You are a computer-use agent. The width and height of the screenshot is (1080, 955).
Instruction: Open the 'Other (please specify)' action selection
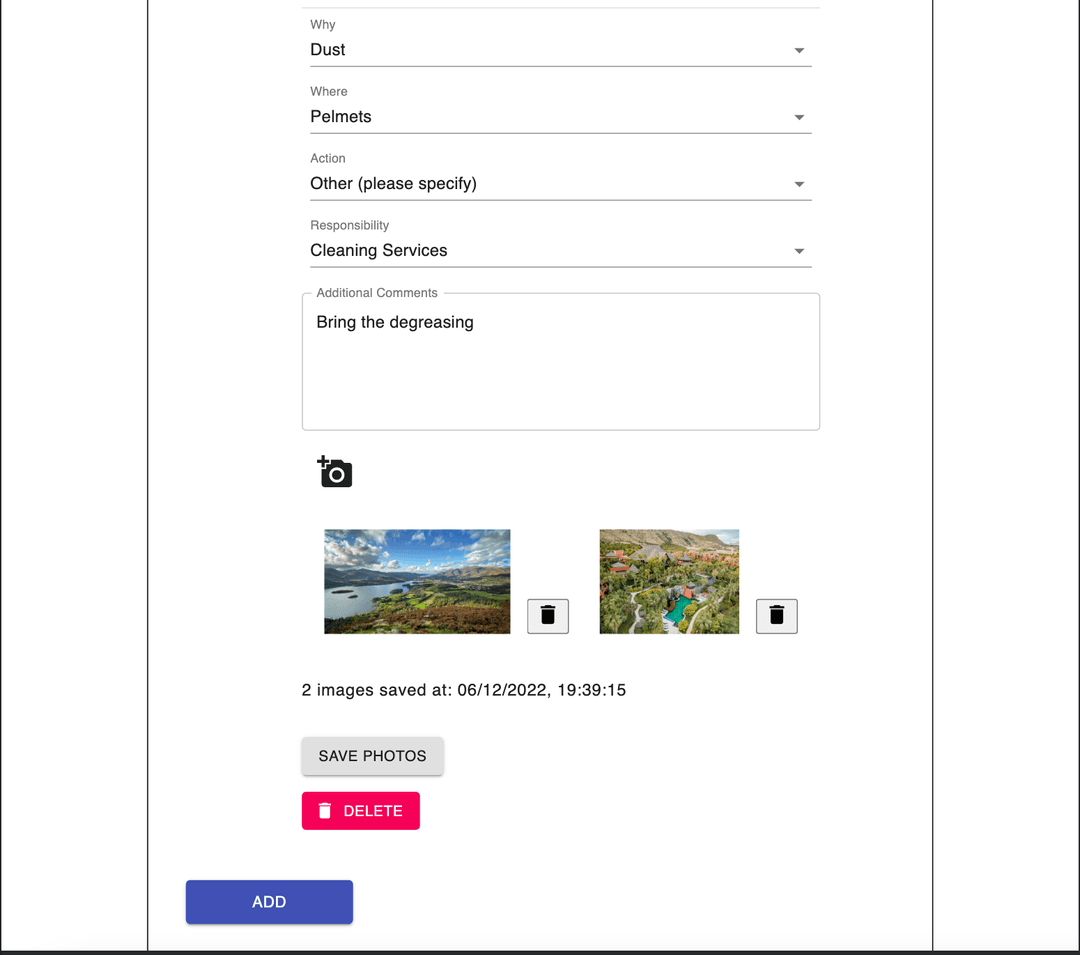(x=393, y=183)
